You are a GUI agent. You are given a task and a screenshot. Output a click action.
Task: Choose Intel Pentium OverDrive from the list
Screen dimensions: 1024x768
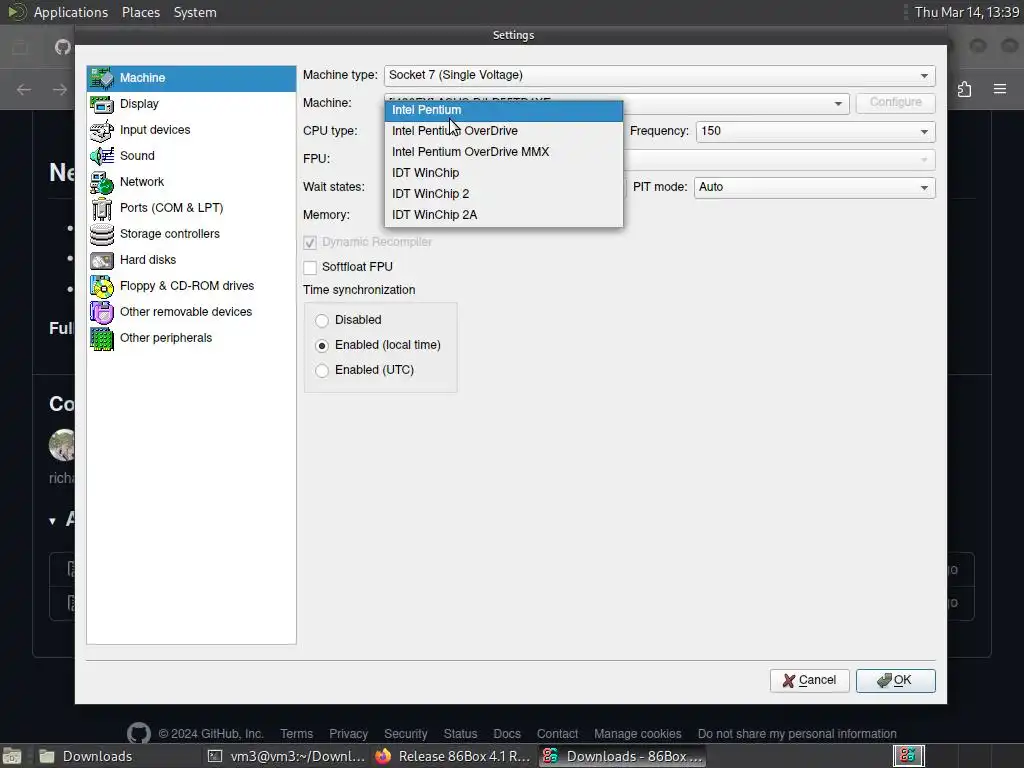[504, 131]
